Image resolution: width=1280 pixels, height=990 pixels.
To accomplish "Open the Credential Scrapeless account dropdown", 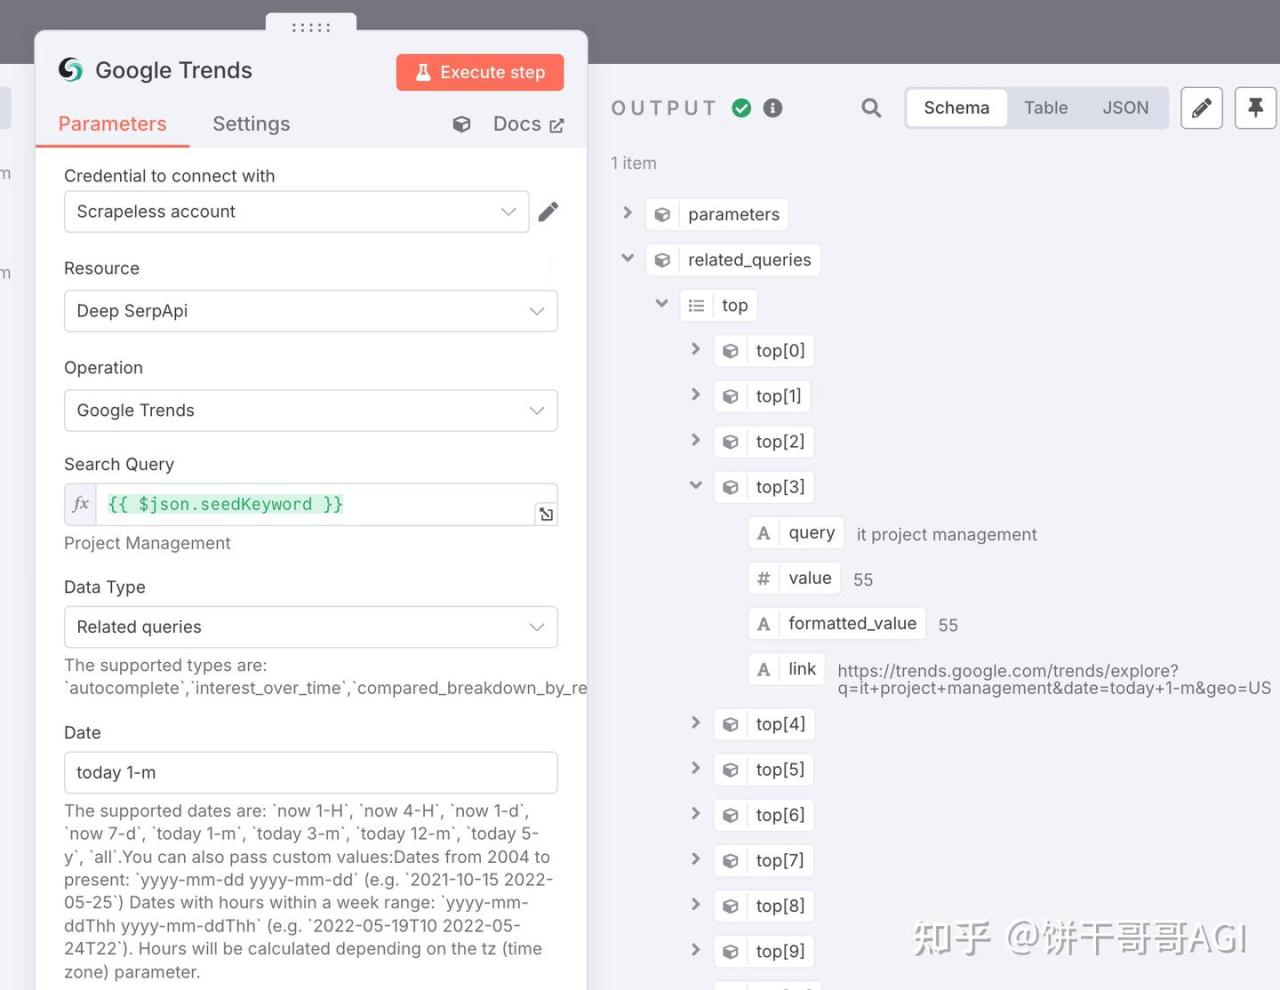I will coord(296,212).
